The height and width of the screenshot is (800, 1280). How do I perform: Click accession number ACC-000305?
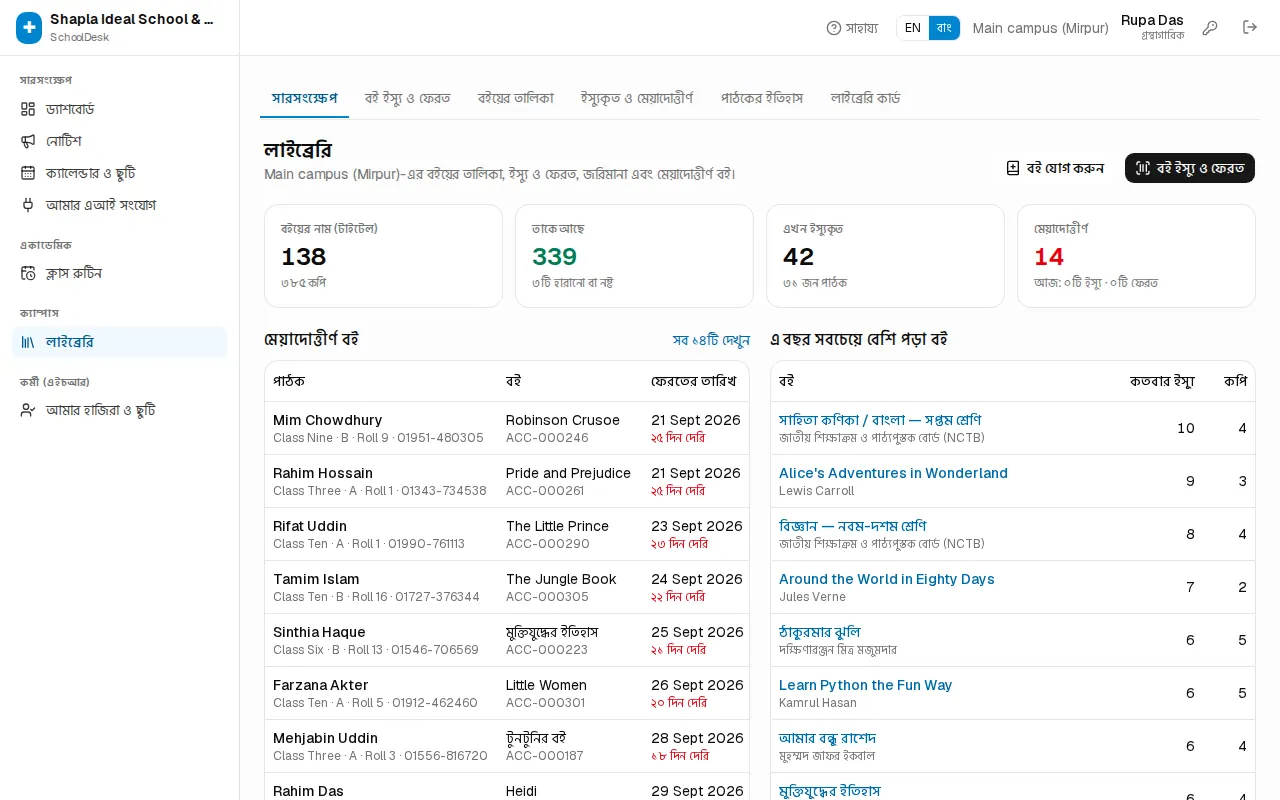[x=547, y=597]
